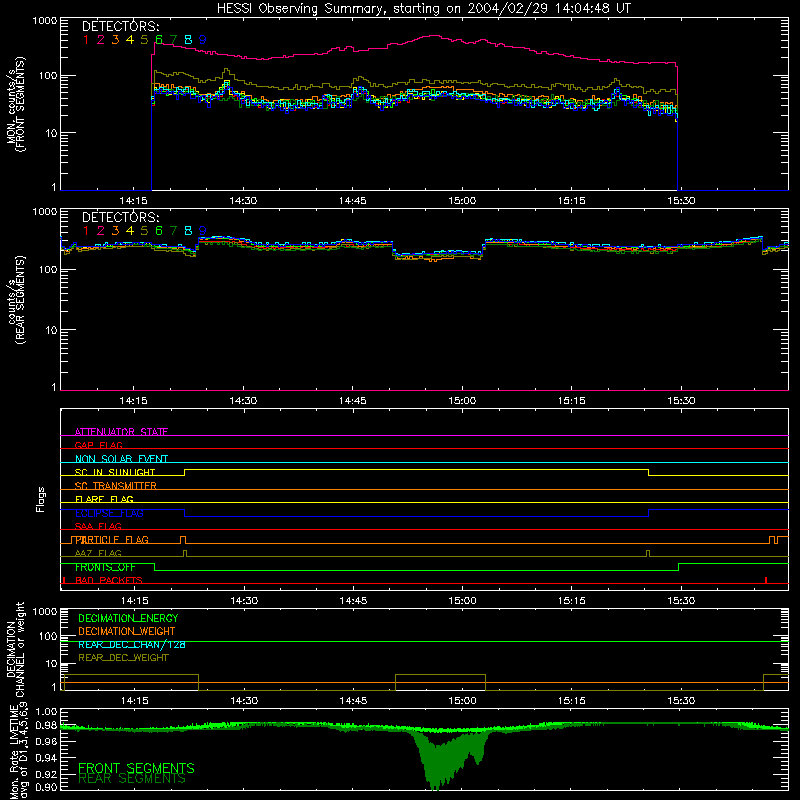Select detector 9 legend number in front segments plot
This screenshot has width=800, height=800.
(x=203, y=40)
